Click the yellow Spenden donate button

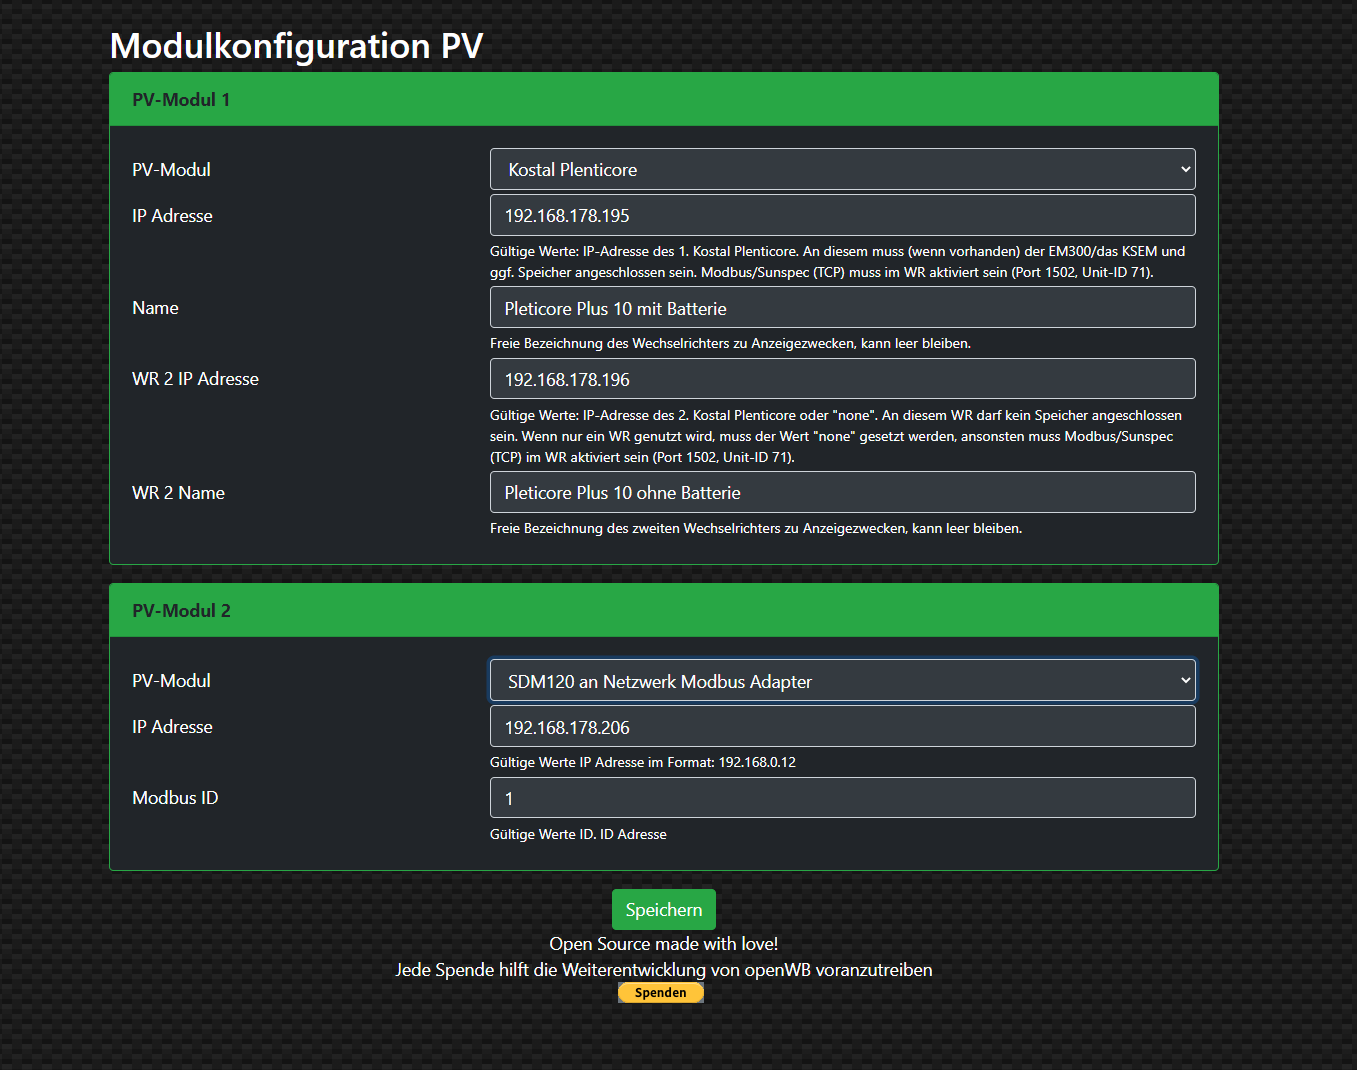tap(661, 992)
